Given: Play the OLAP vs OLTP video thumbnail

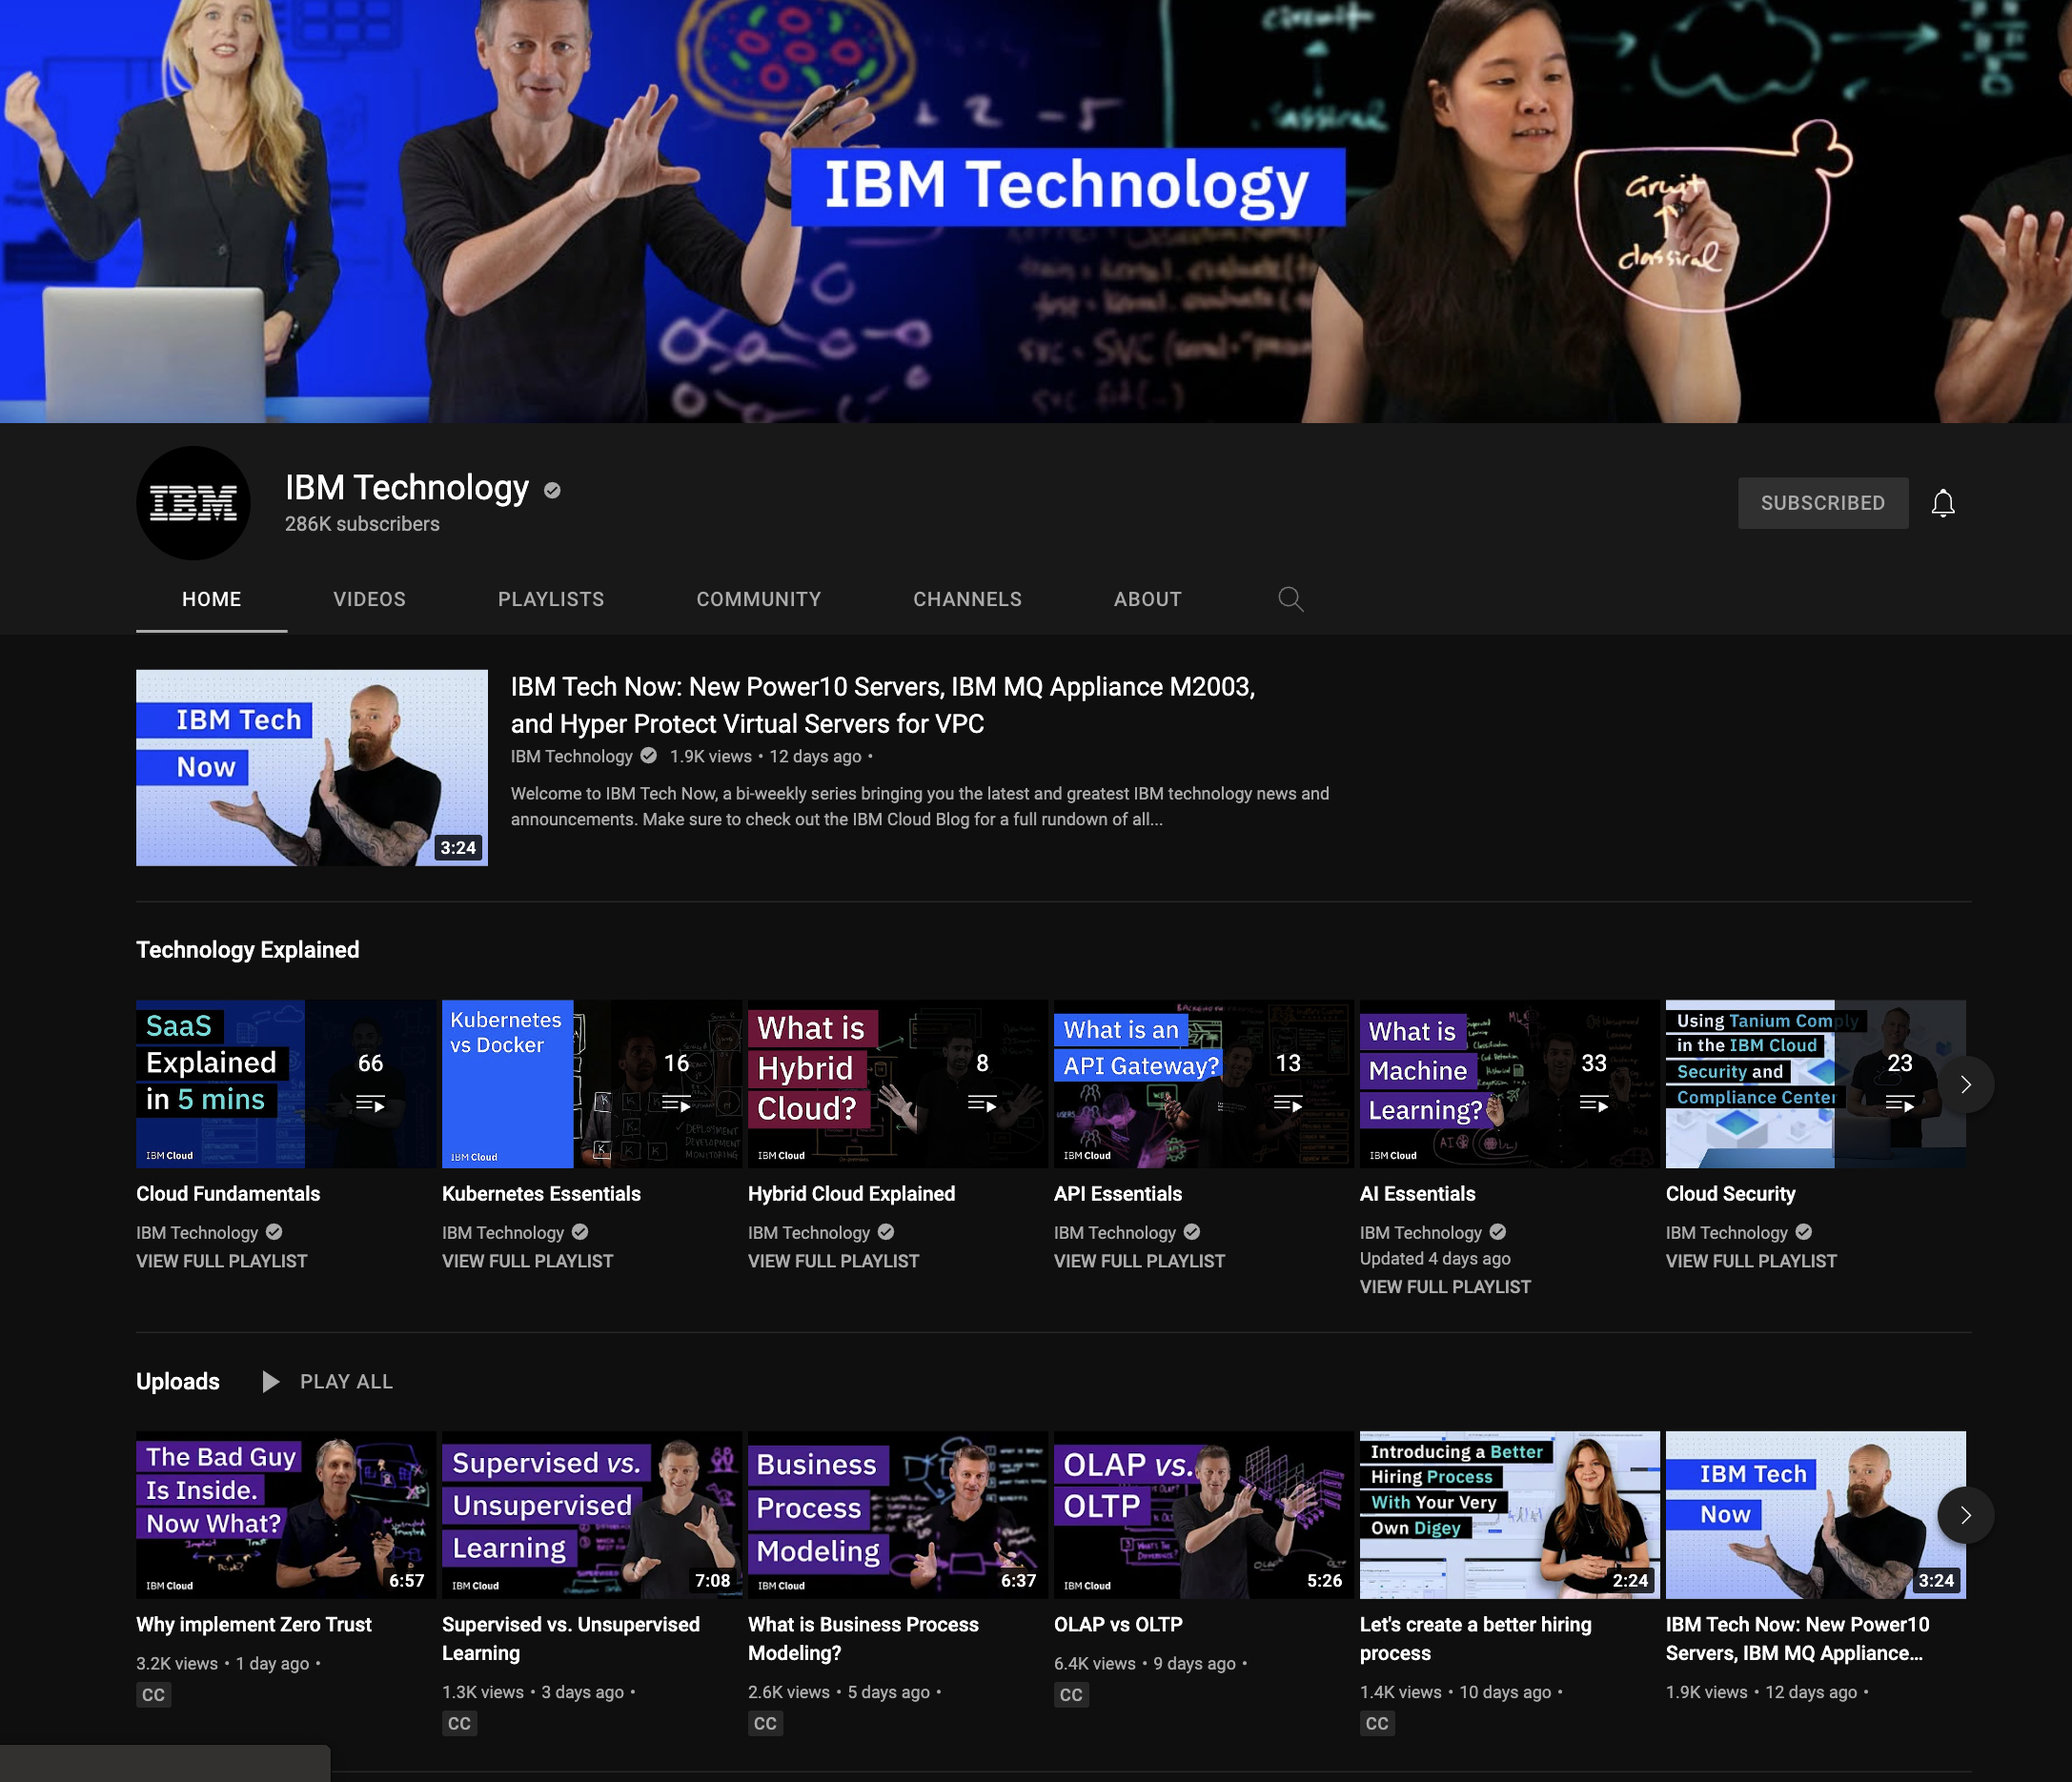Looking at the screenshot, I should coord(1204,1515).
